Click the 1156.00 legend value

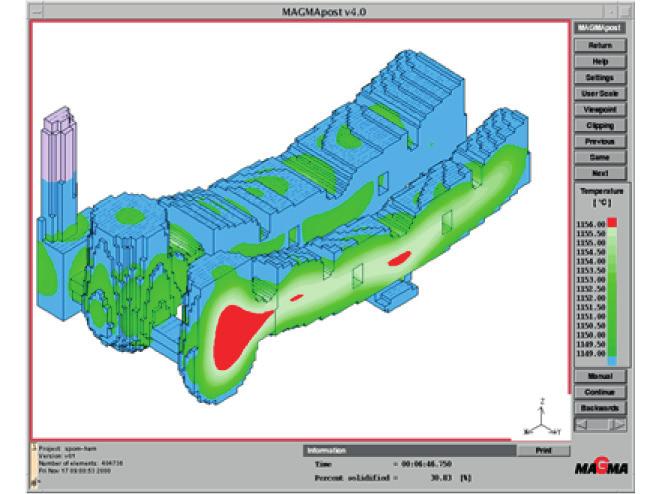591,224
